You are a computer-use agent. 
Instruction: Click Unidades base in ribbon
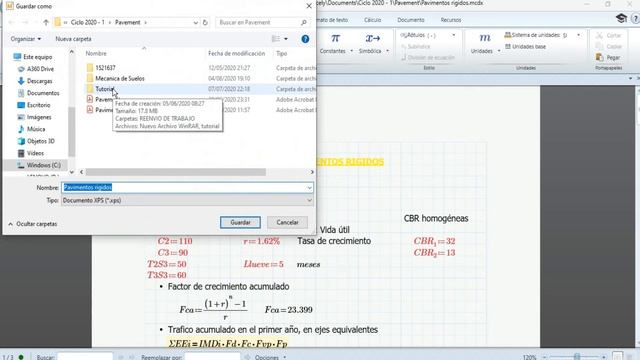525,47
